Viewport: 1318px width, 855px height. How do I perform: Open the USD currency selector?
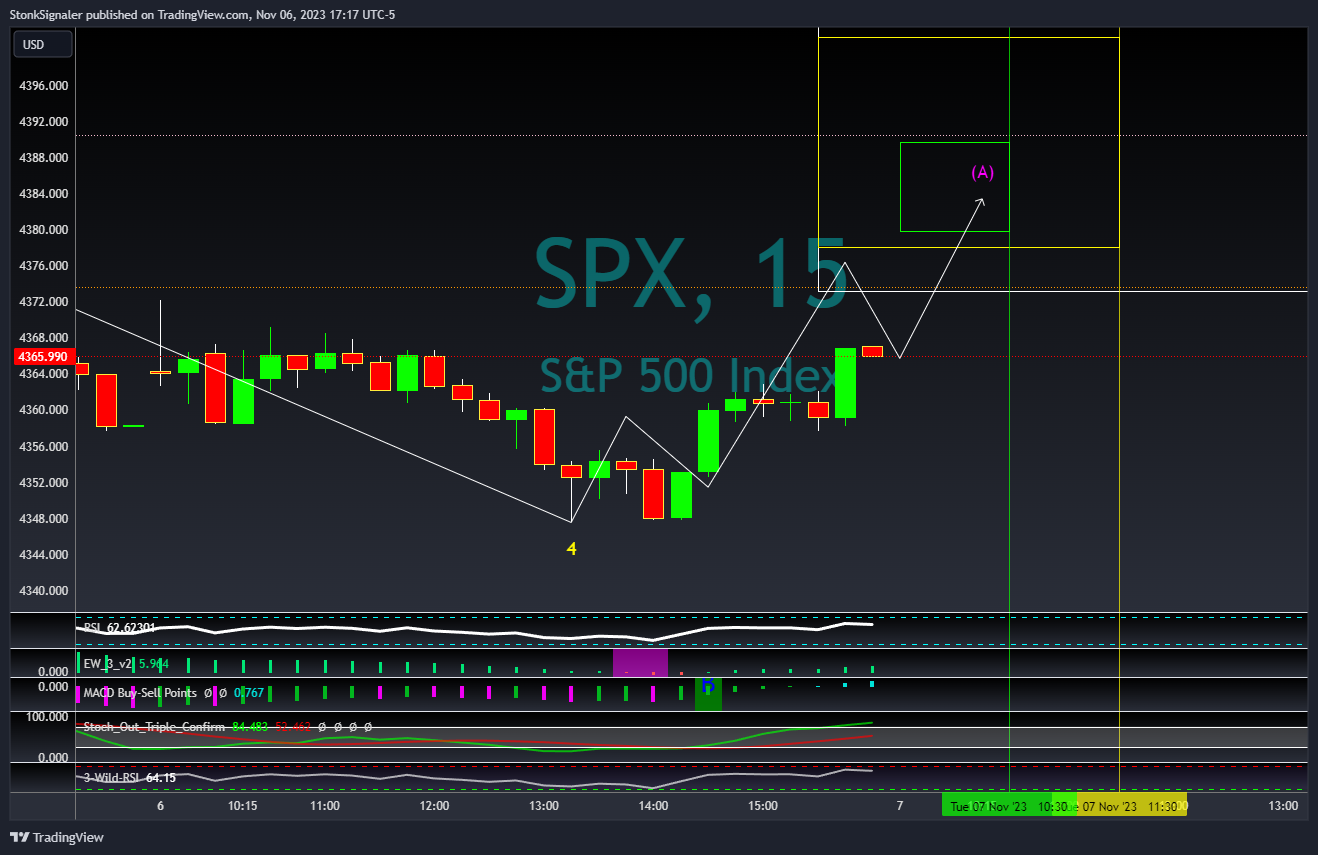(41, 44)
